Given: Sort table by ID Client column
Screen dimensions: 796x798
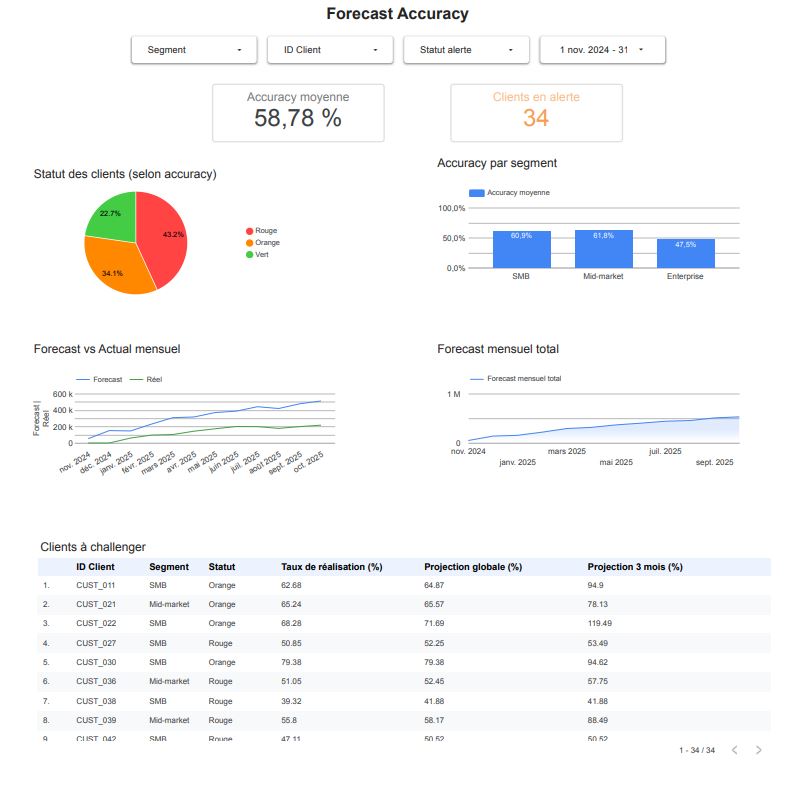Looking at the screenshot, I should (x=95, y=567).
